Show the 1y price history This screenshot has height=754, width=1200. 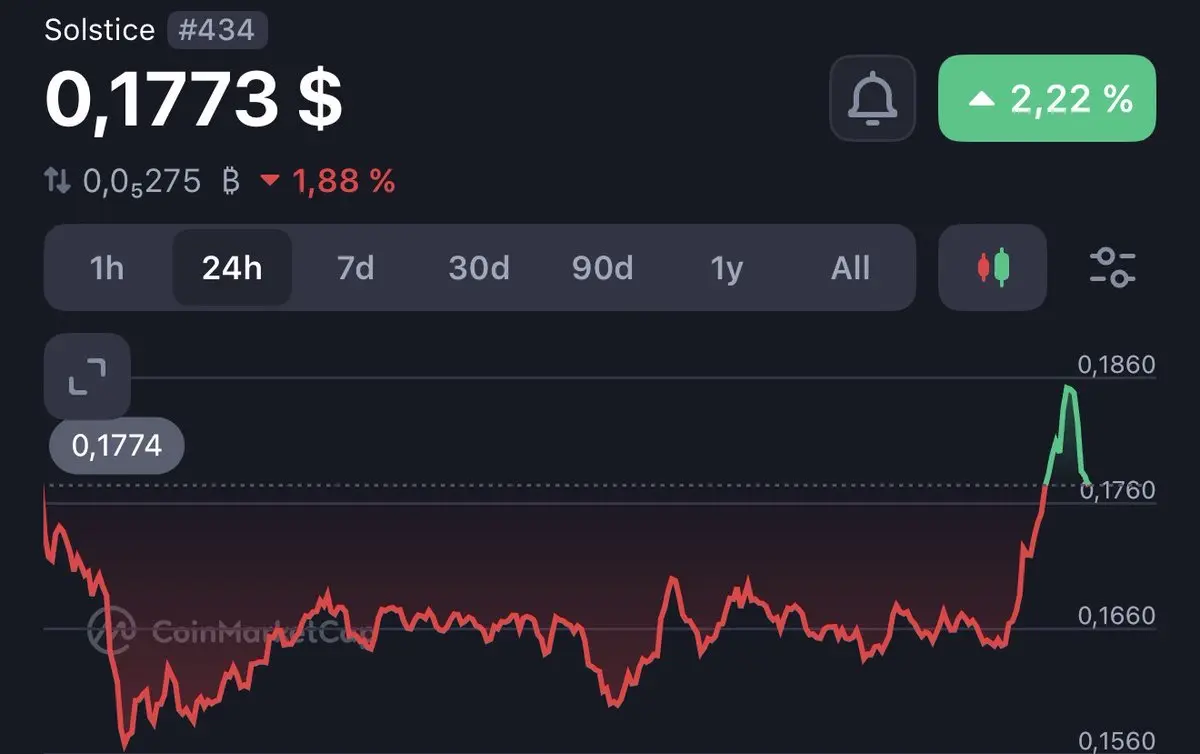click(727, 268)
